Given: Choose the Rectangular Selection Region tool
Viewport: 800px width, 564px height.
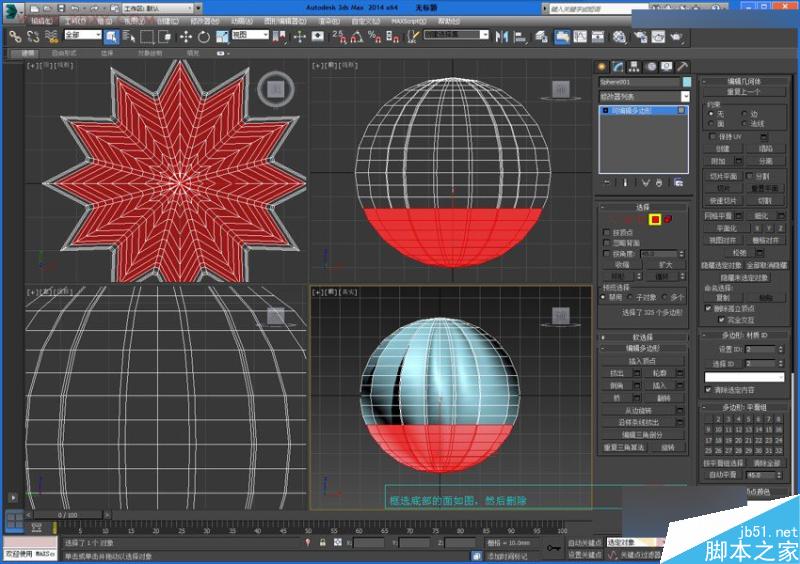Looking at the screenshot, I should [x=147, y=37].
